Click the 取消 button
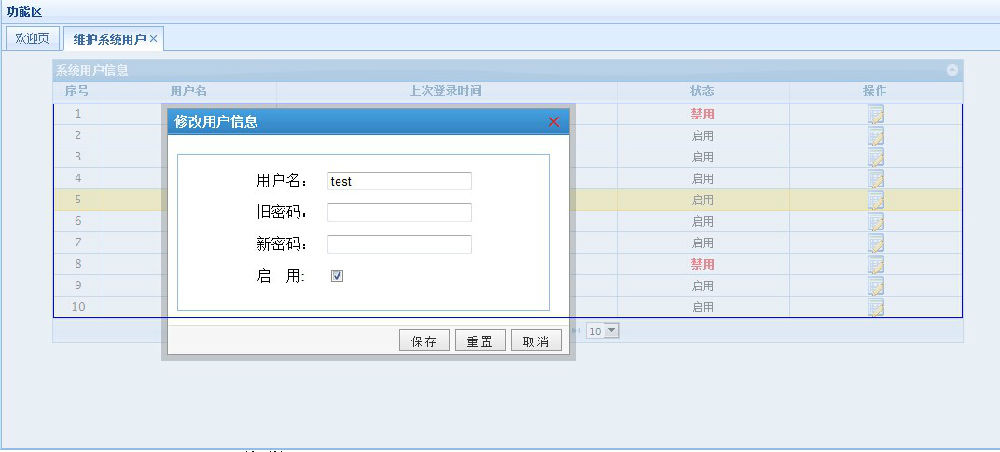This screenshot has height=452, width=1000. 536,341
